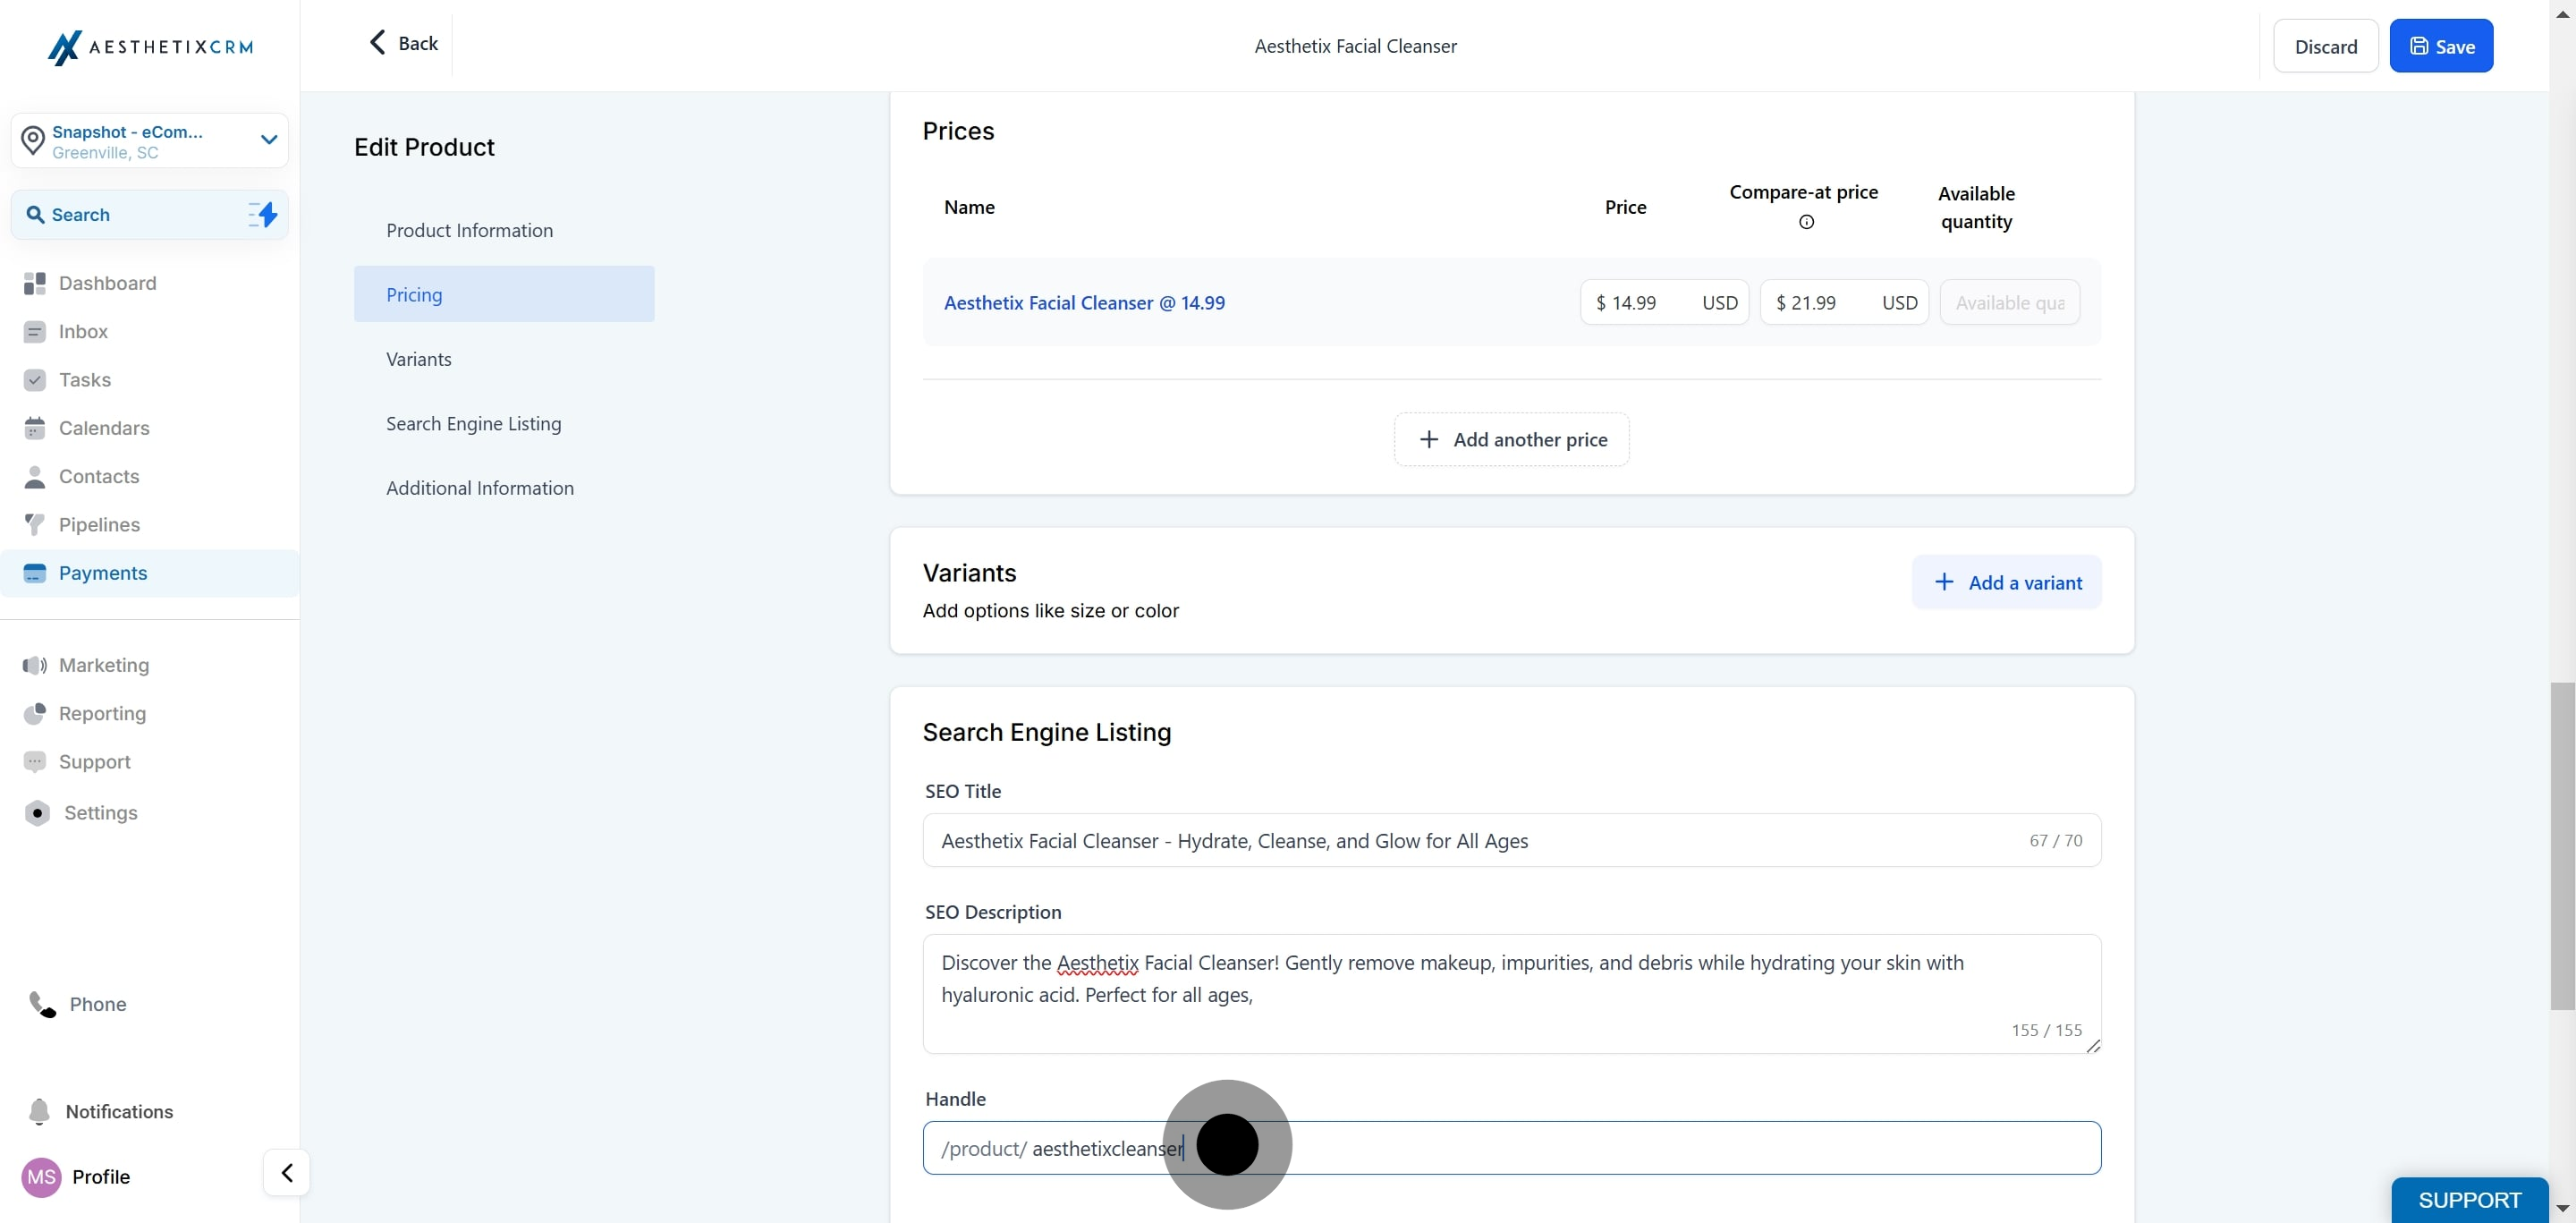Click the quick actions lightning icon
Screen dimensions: 2576x1223
263,215
